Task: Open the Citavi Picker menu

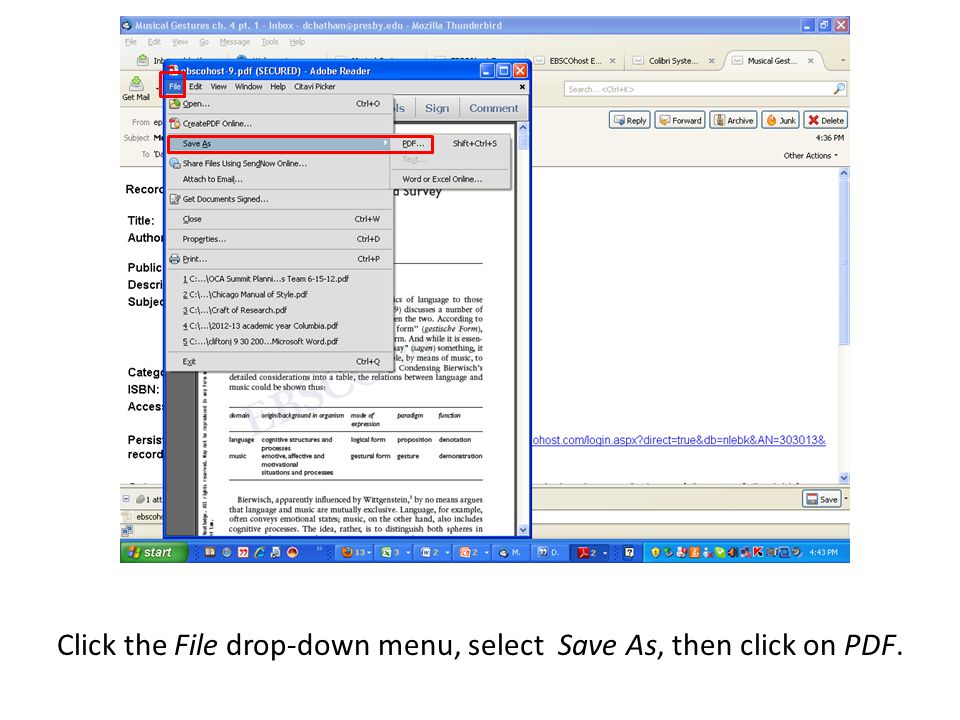Action: (315, 86)
